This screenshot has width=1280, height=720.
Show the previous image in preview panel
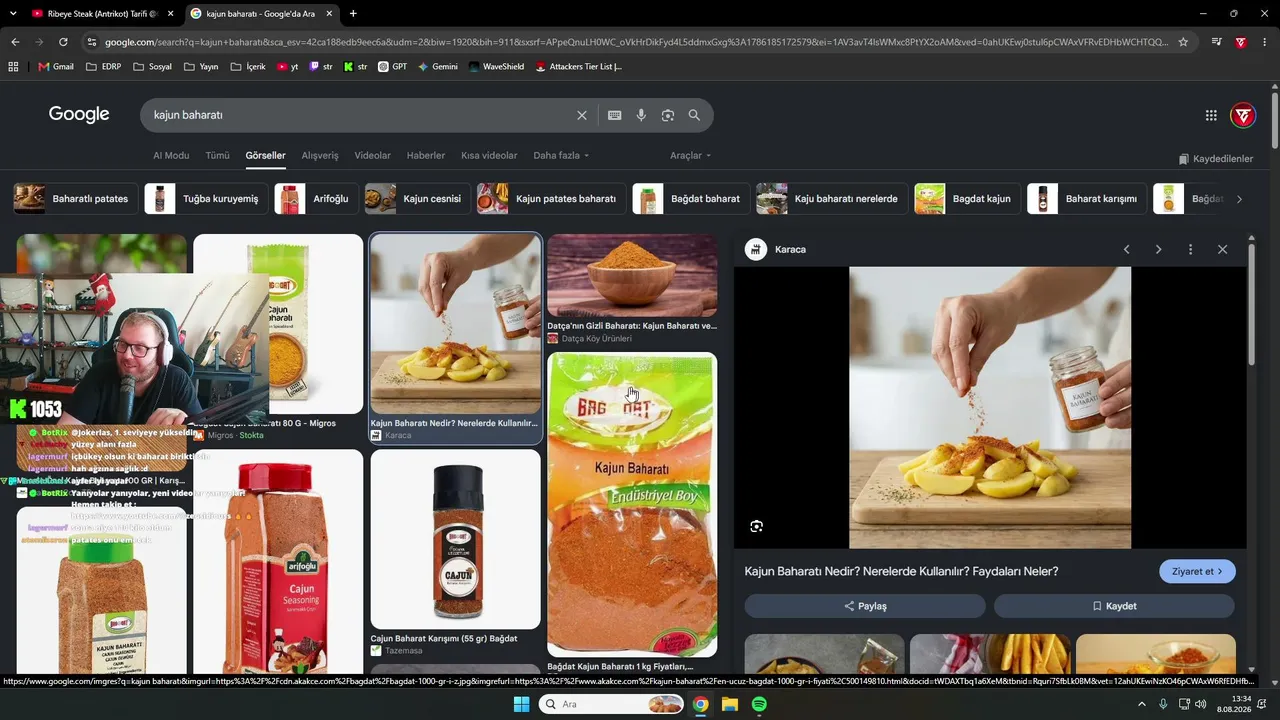[1127, 249]
